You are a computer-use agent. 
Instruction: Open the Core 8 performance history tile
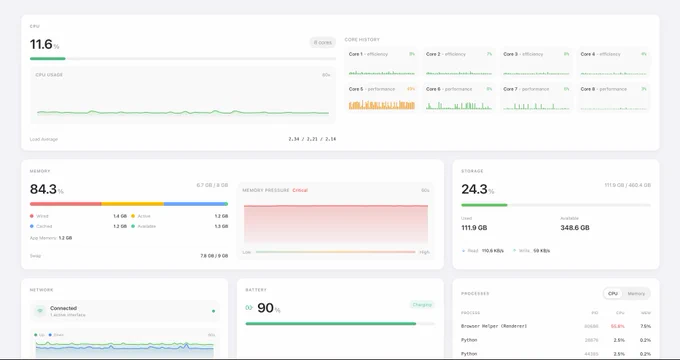(x=614, y=98)
